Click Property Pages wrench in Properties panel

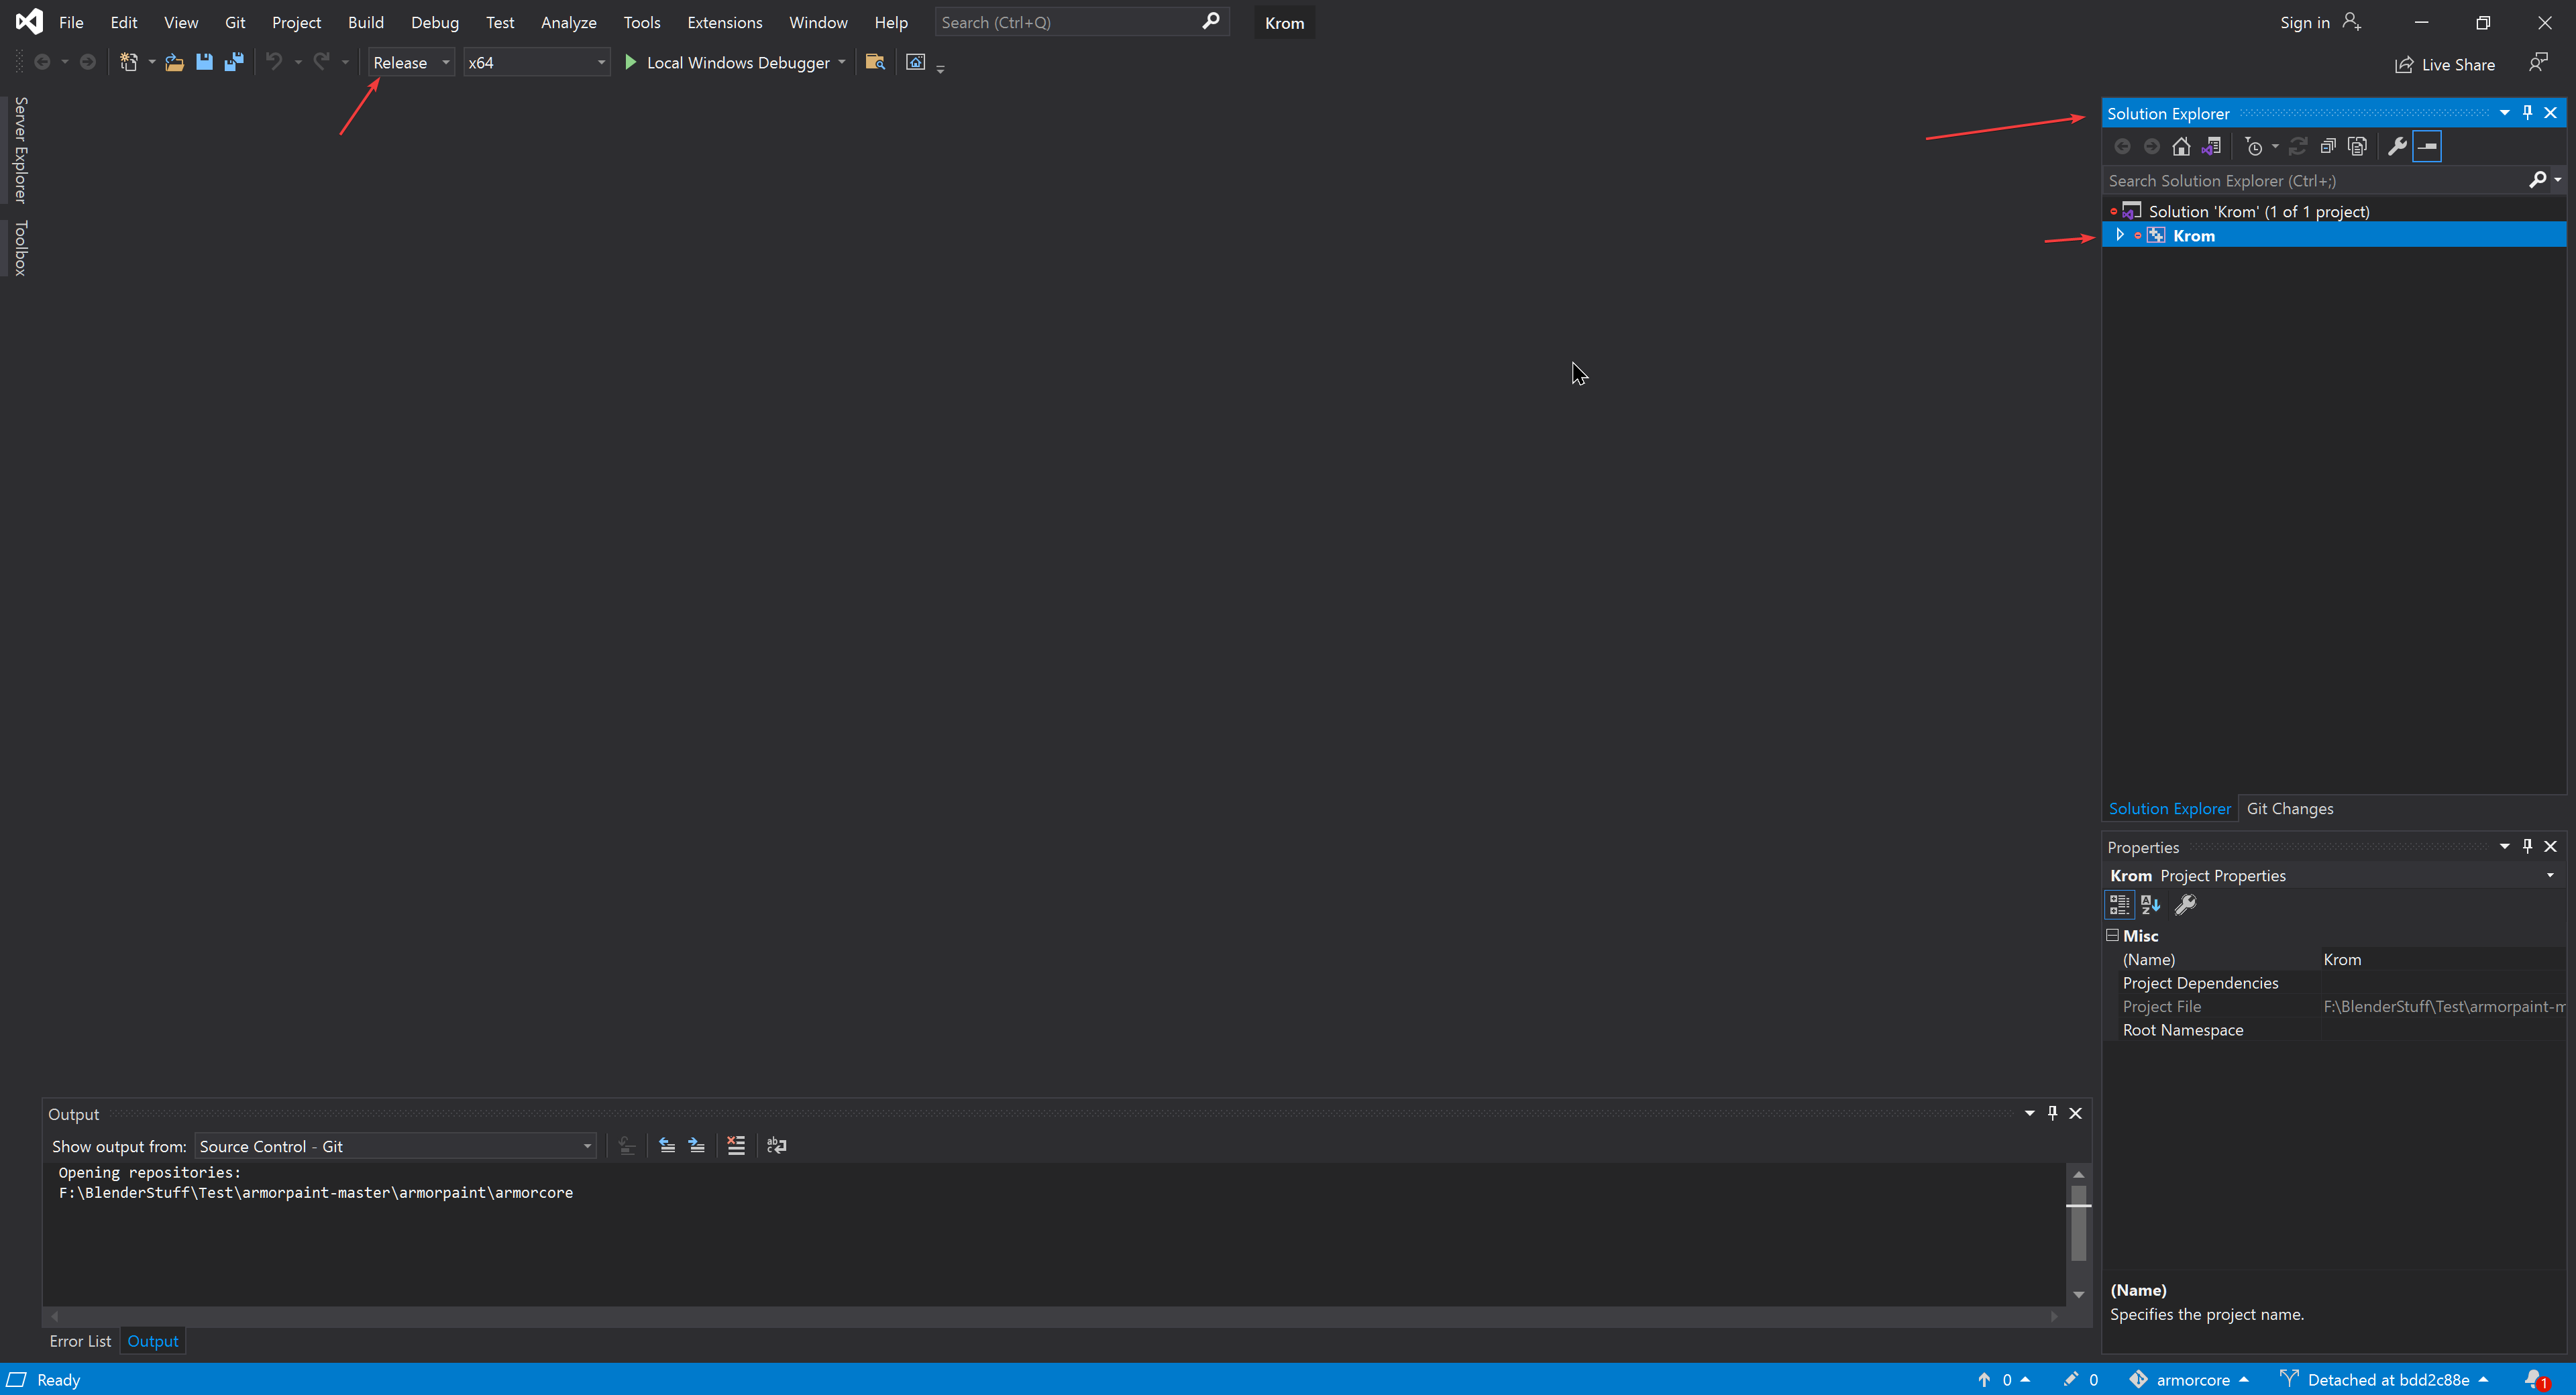pos(2186,904)
